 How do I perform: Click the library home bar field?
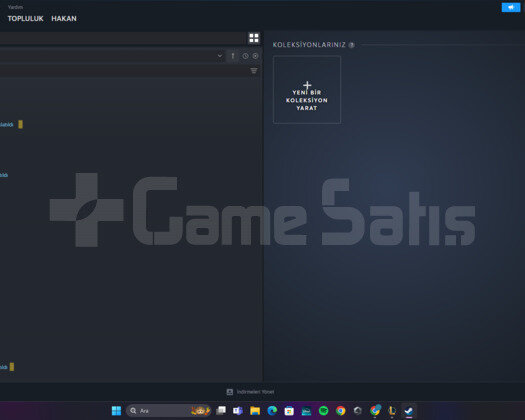point(123,38)
